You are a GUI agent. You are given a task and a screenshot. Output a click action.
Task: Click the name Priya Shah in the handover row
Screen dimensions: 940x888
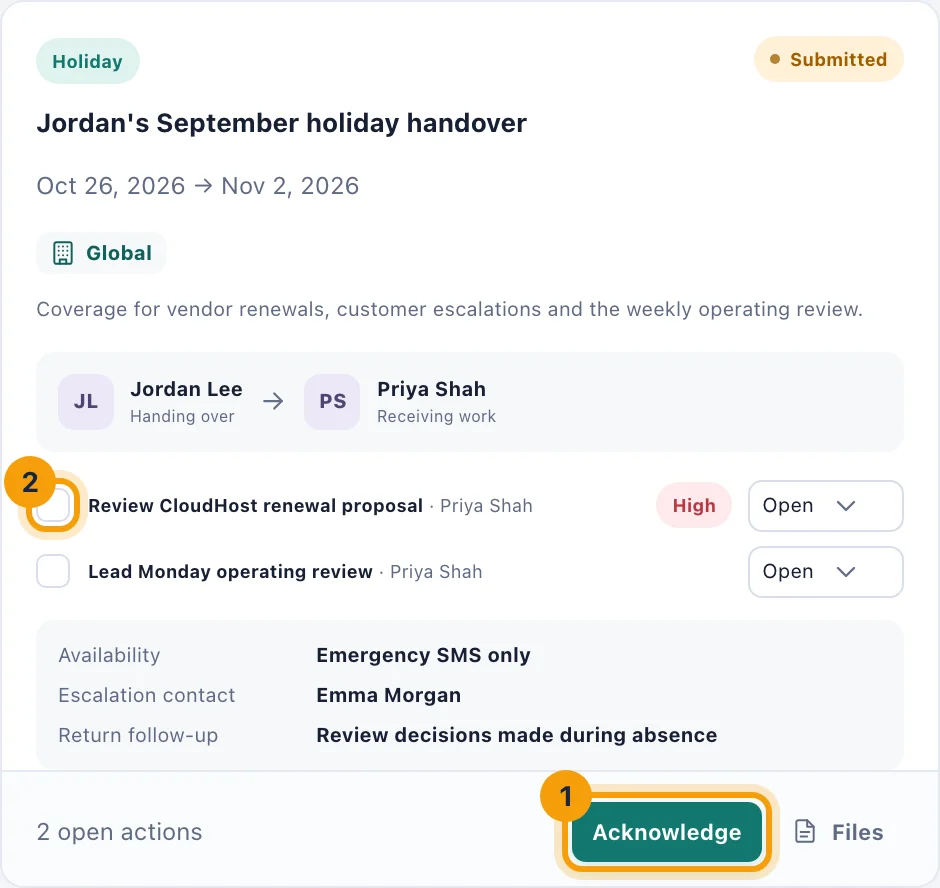[432, 389]
